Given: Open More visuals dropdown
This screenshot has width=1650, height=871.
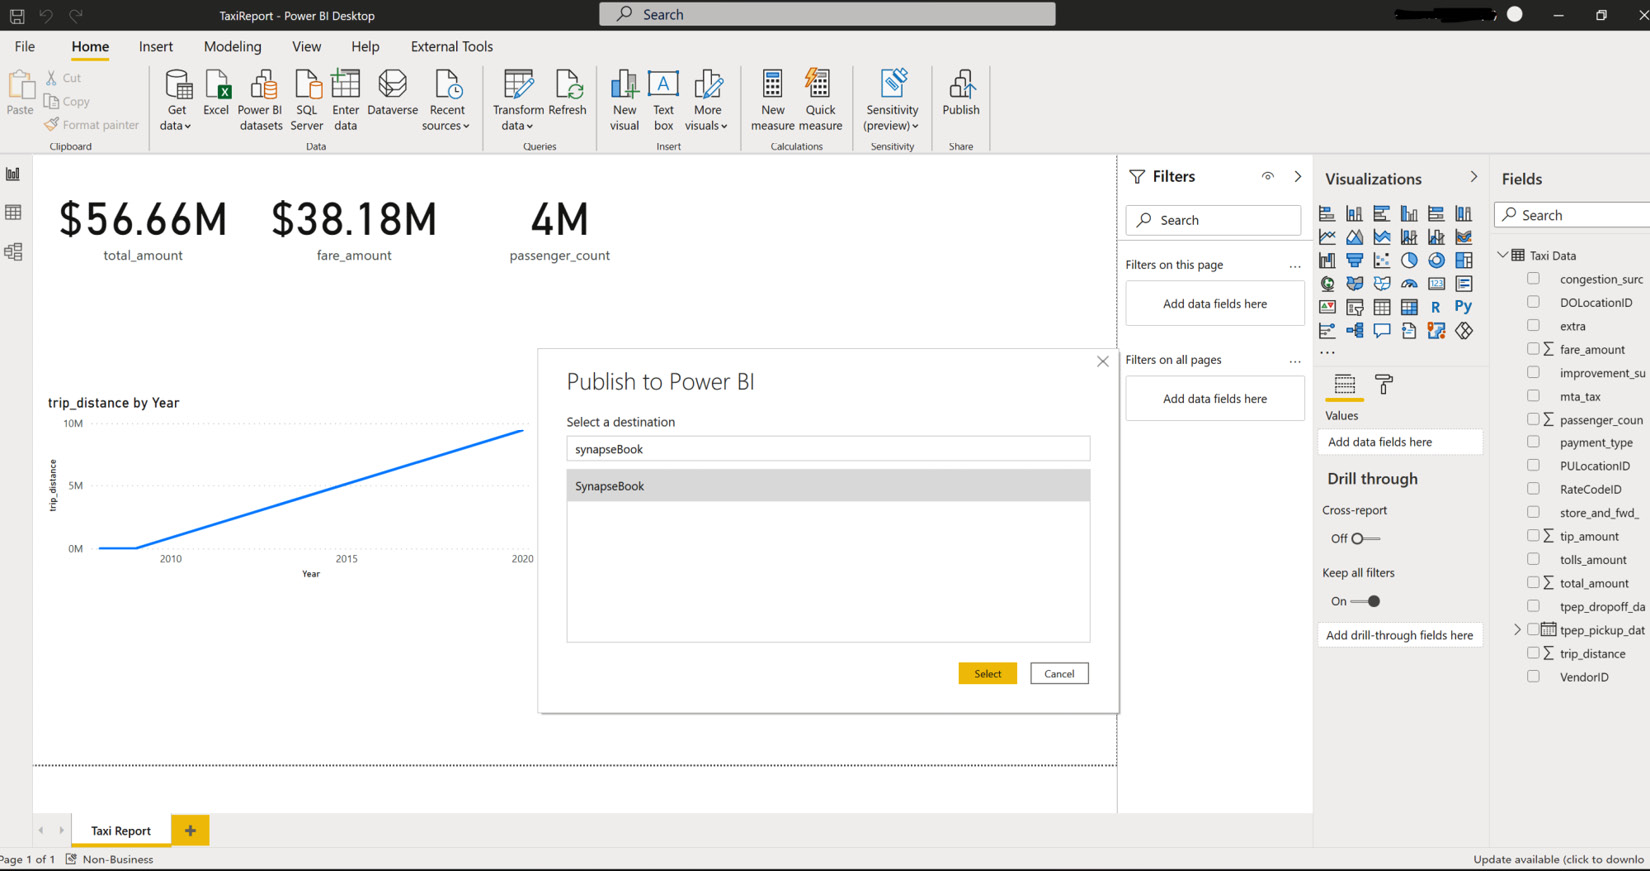Looking at the screenshot, I should (707, 100).
